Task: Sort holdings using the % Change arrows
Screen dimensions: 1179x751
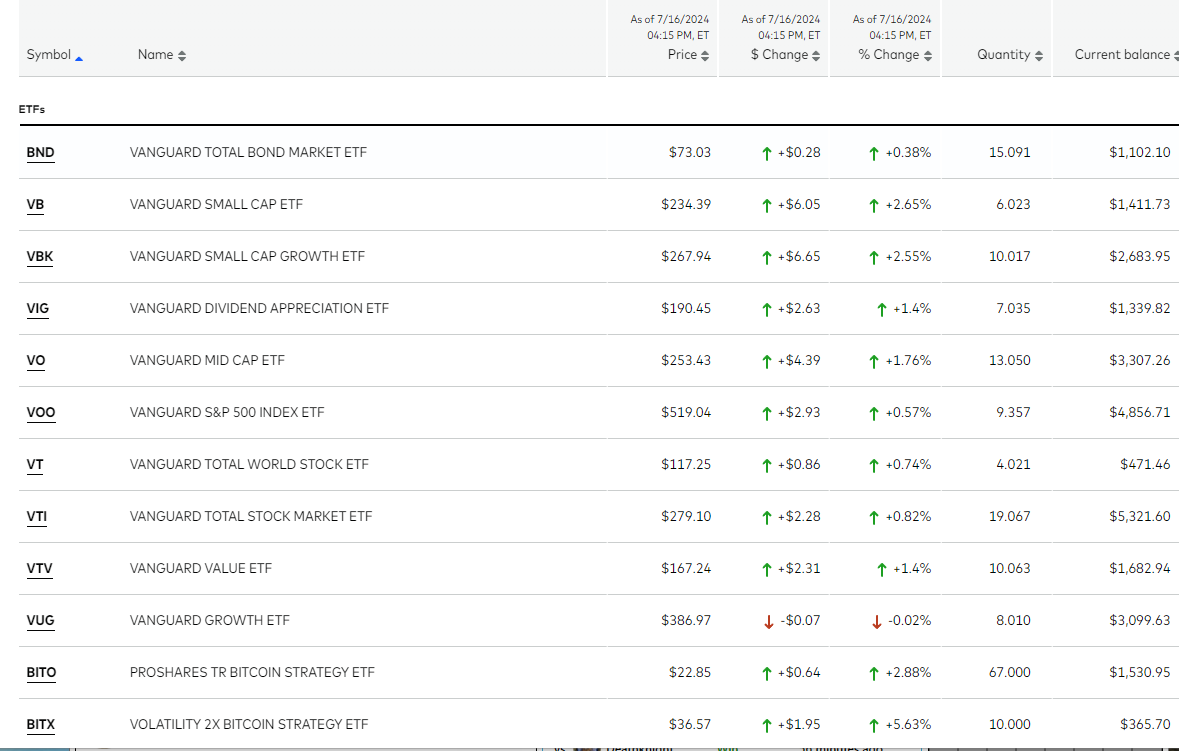Action: 928,56
